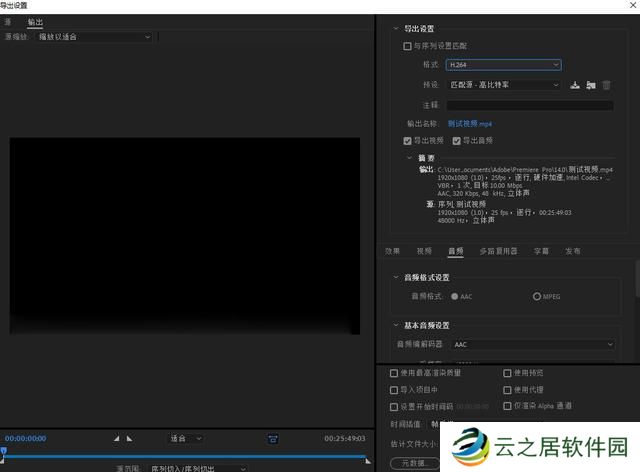Enable the 与序列设置匹配 checkbox
The height and width of the screenshot is (472, 640).
coord(407,46)
